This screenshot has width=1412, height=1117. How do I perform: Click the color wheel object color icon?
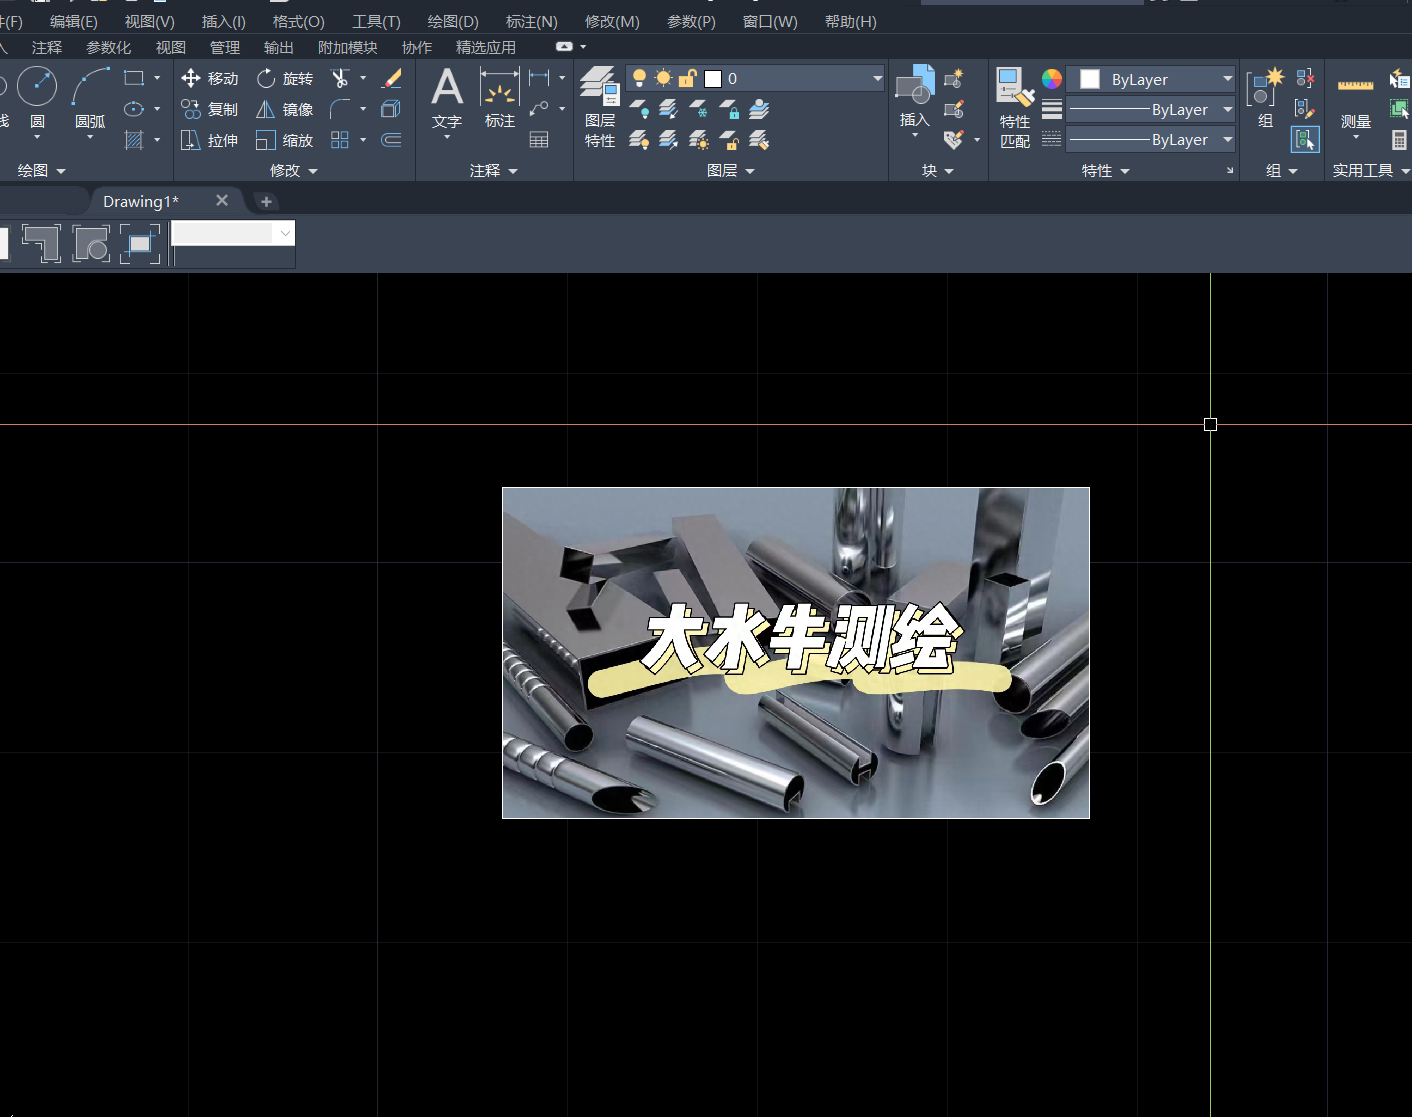click(1052, 79)
